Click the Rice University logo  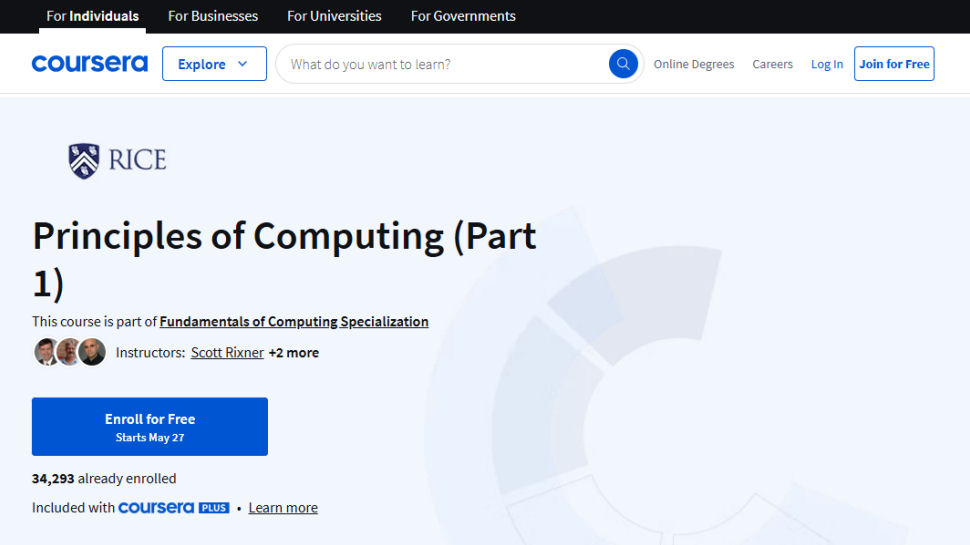pos(118,160)
